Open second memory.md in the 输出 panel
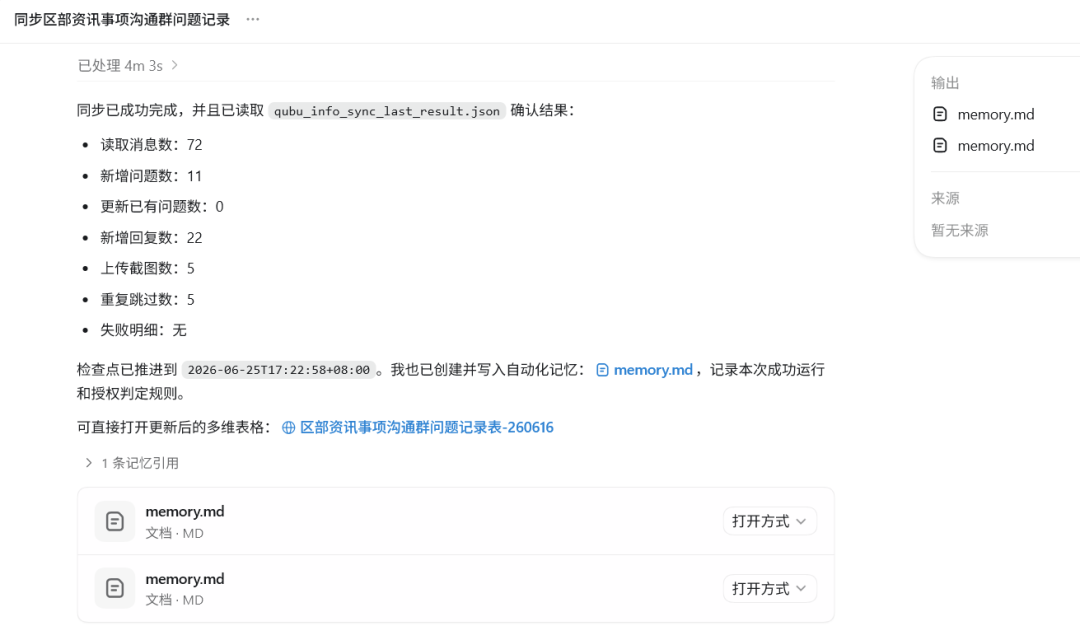Viewport: 1080px width, 626px height. tap(995, 145)
